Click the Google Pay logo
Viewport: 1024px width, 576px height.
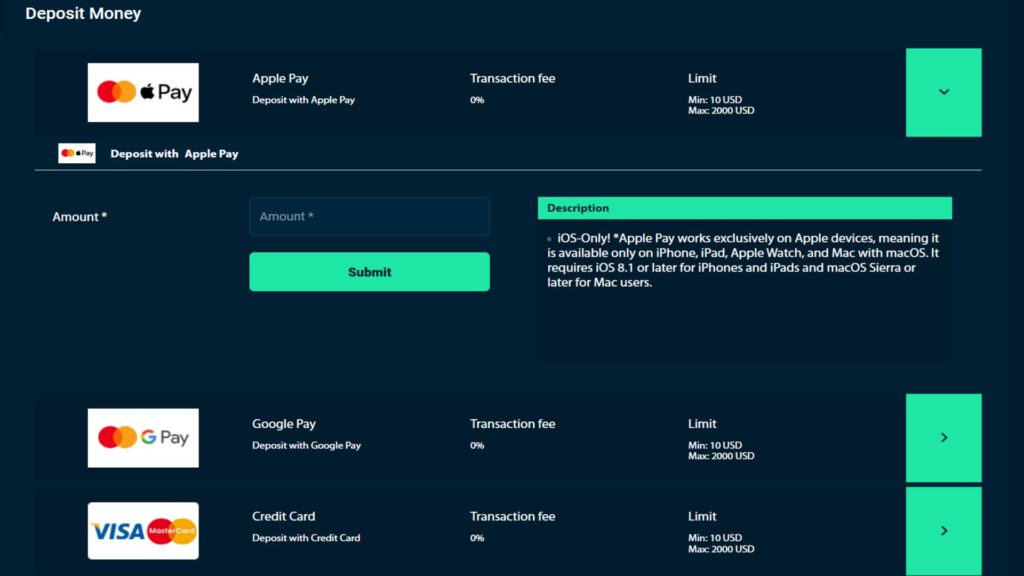click(143, 438)
